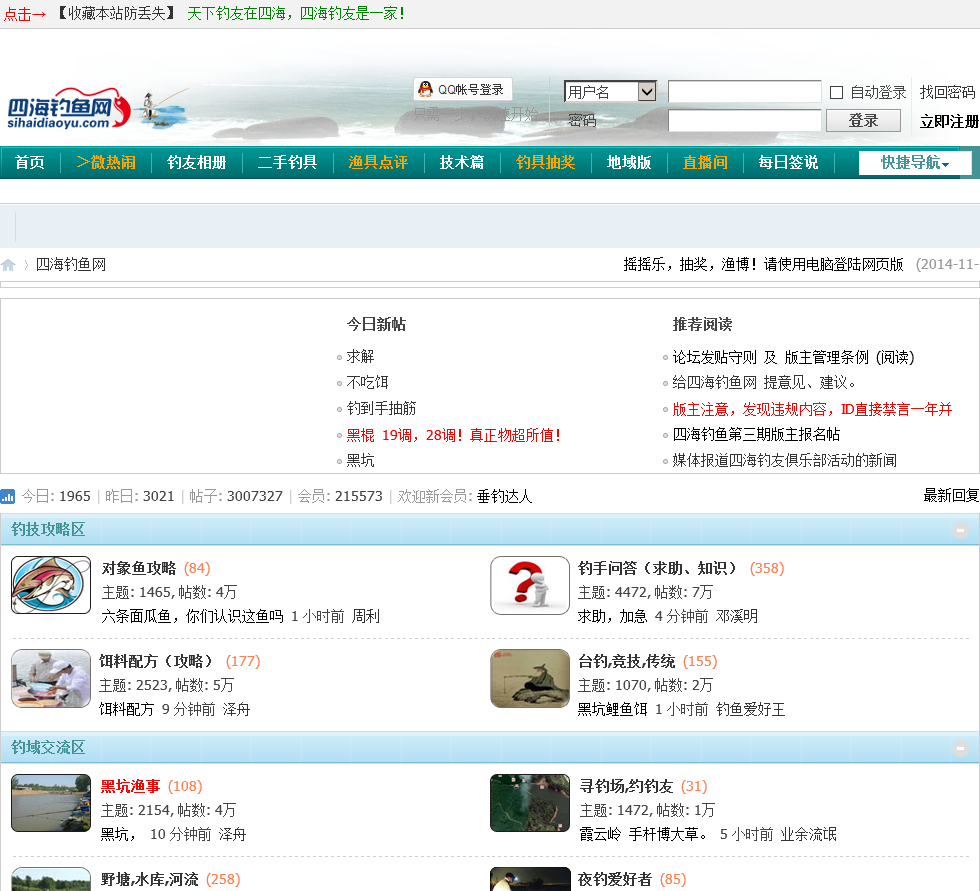
Task: Open latest post 黑坑鲤鱼饵
Action: [x=612, y=710]
